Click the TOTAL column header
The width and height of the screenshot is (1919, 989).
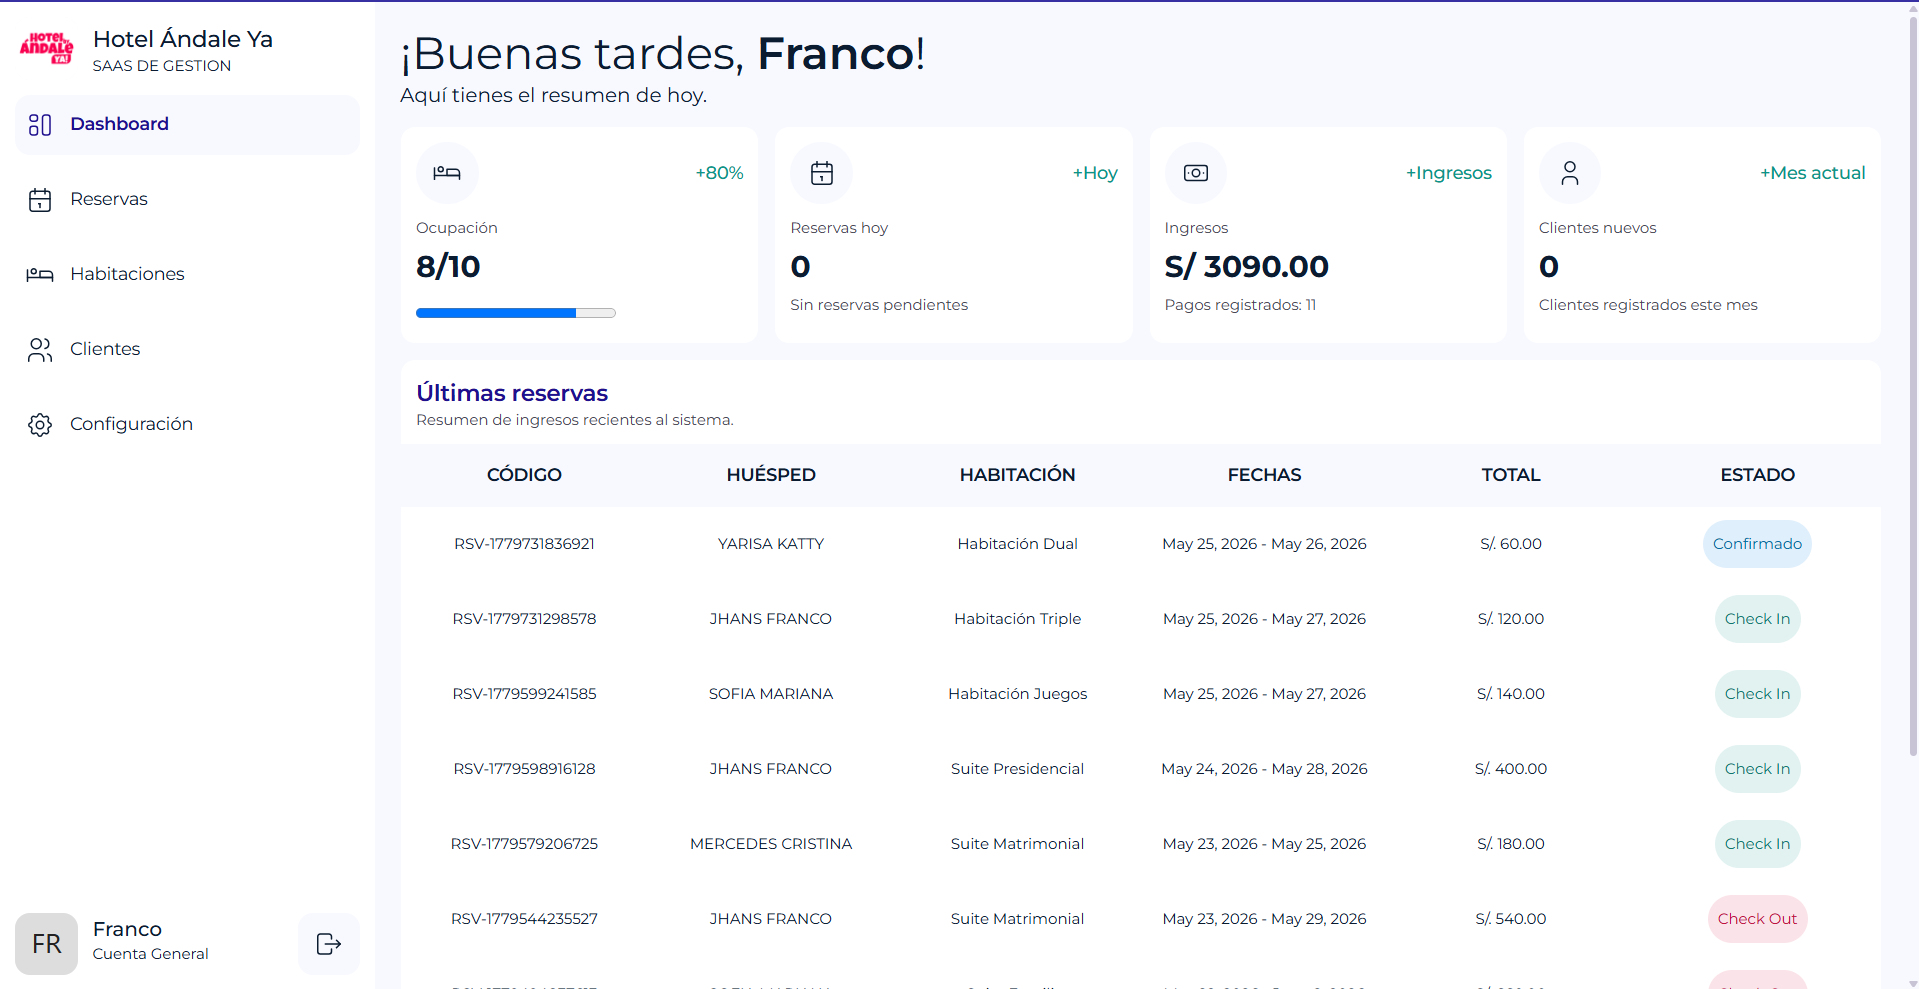1511,475
